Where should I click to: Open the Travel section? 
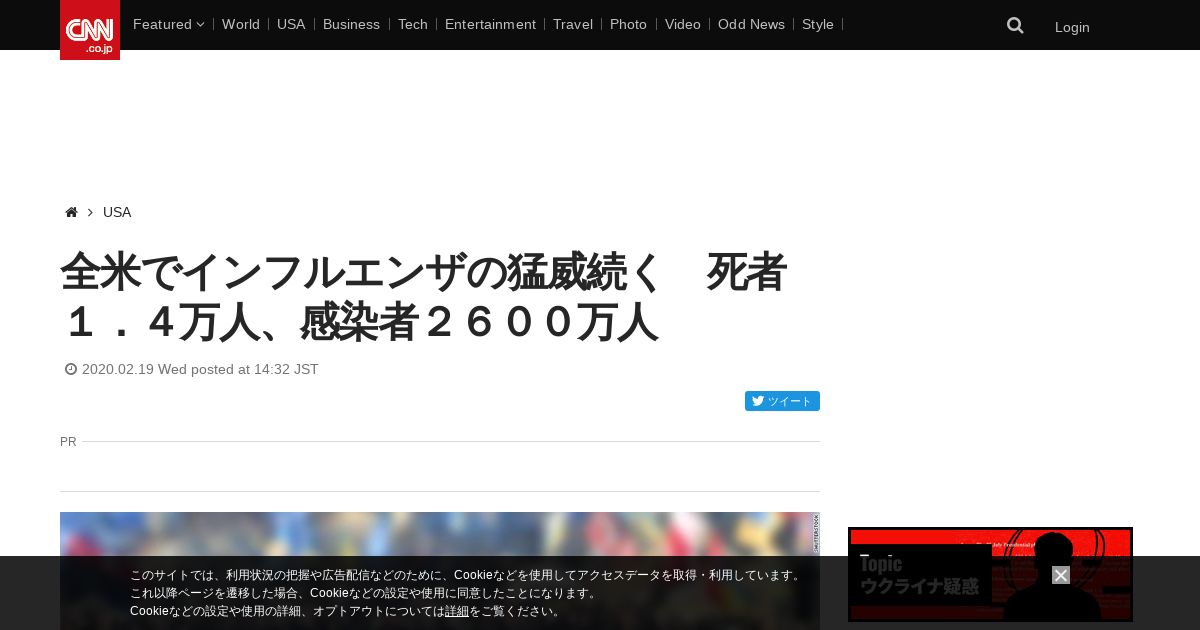pyautogui.click(x=573, y=24)
